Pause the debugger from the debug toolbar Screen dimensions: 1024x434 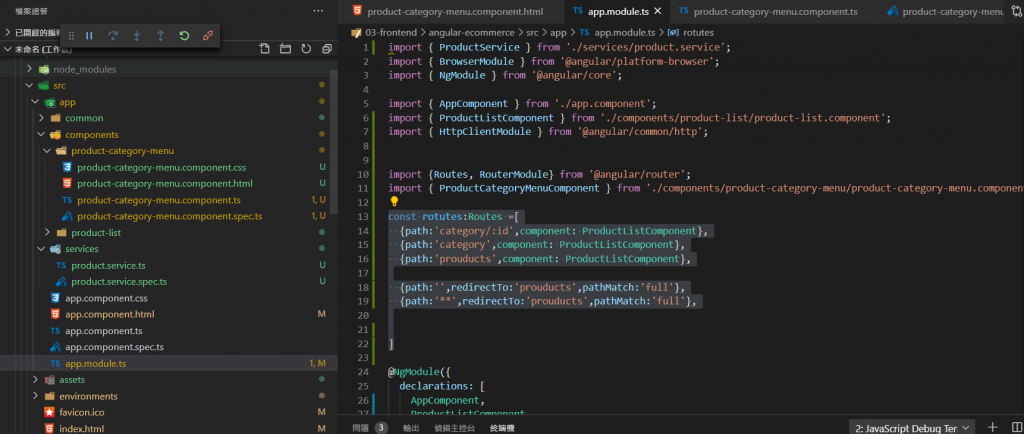point(89,35)
